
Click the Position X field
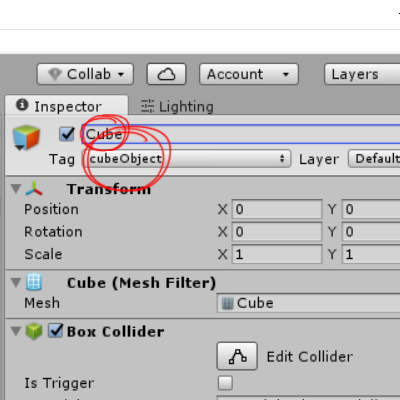[x=277, y=209]
